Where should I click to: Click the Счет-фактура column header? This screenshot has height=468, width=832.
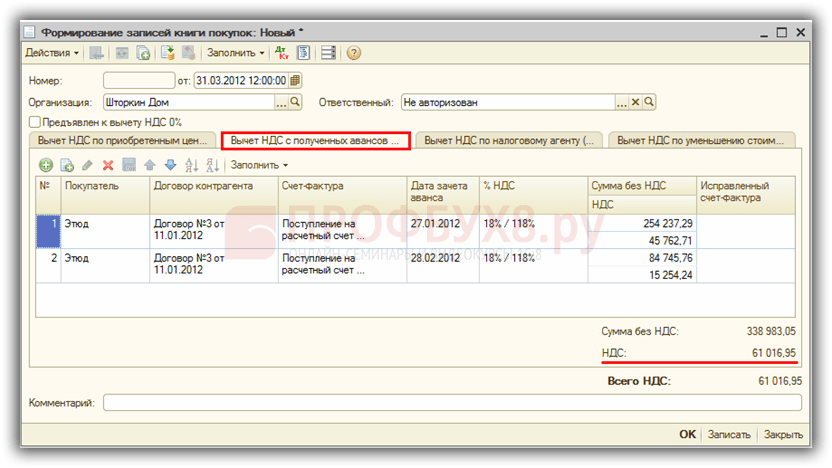[342, 195]
